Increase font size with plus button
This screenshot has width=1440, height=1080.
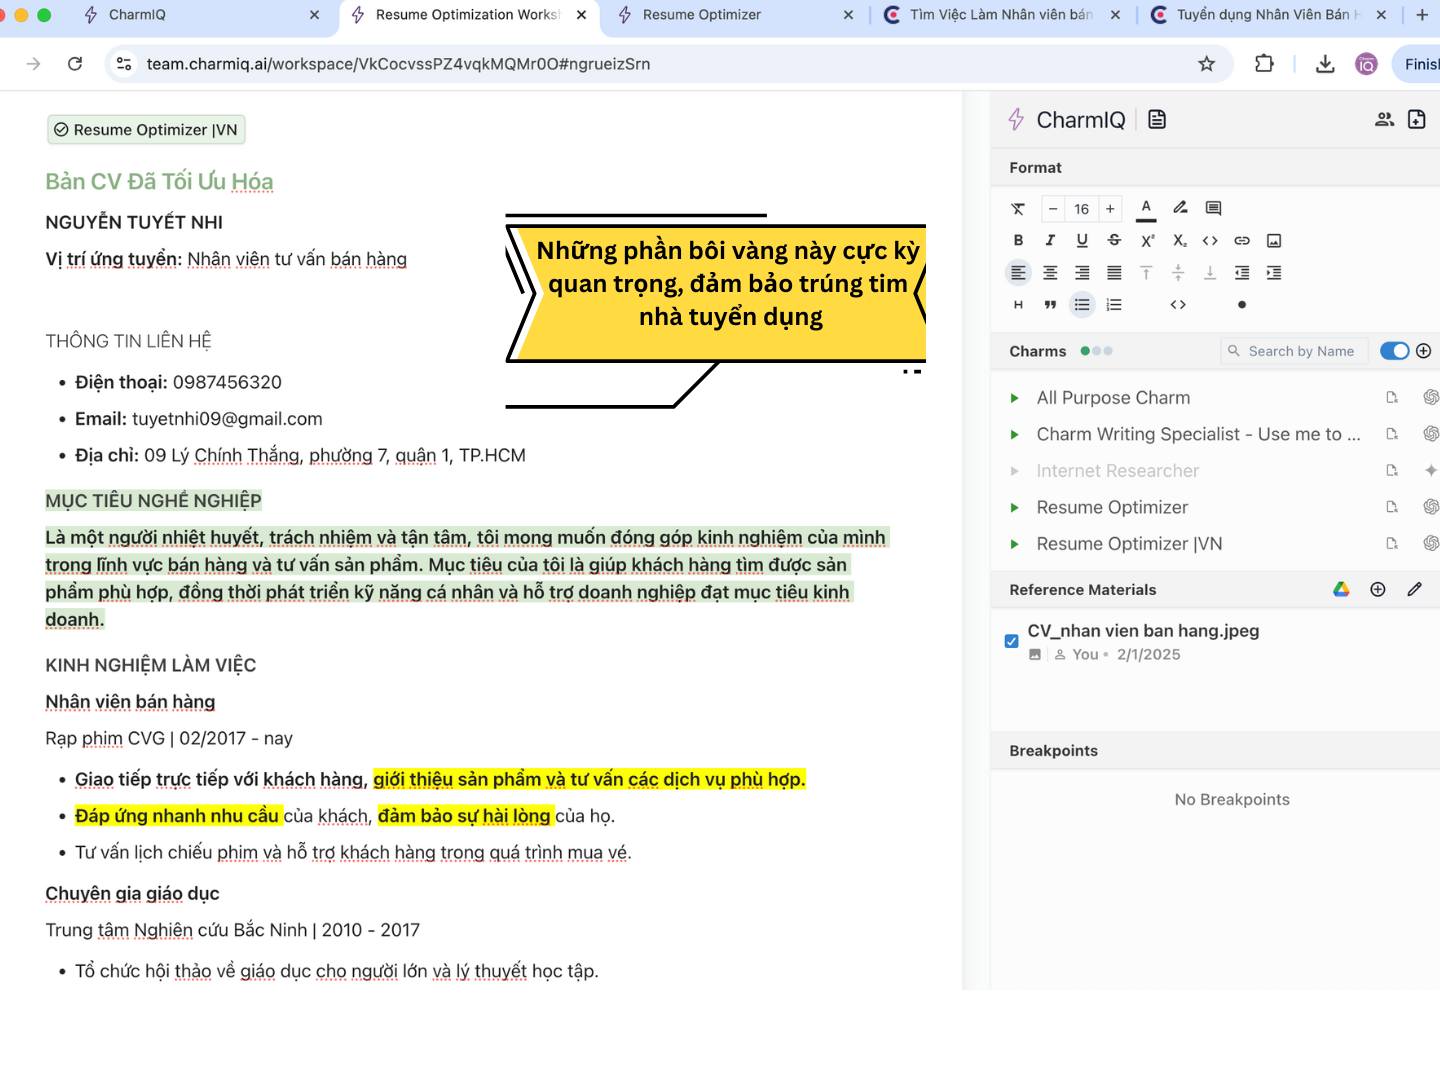pyautogui.click(x=1110, y=209)
